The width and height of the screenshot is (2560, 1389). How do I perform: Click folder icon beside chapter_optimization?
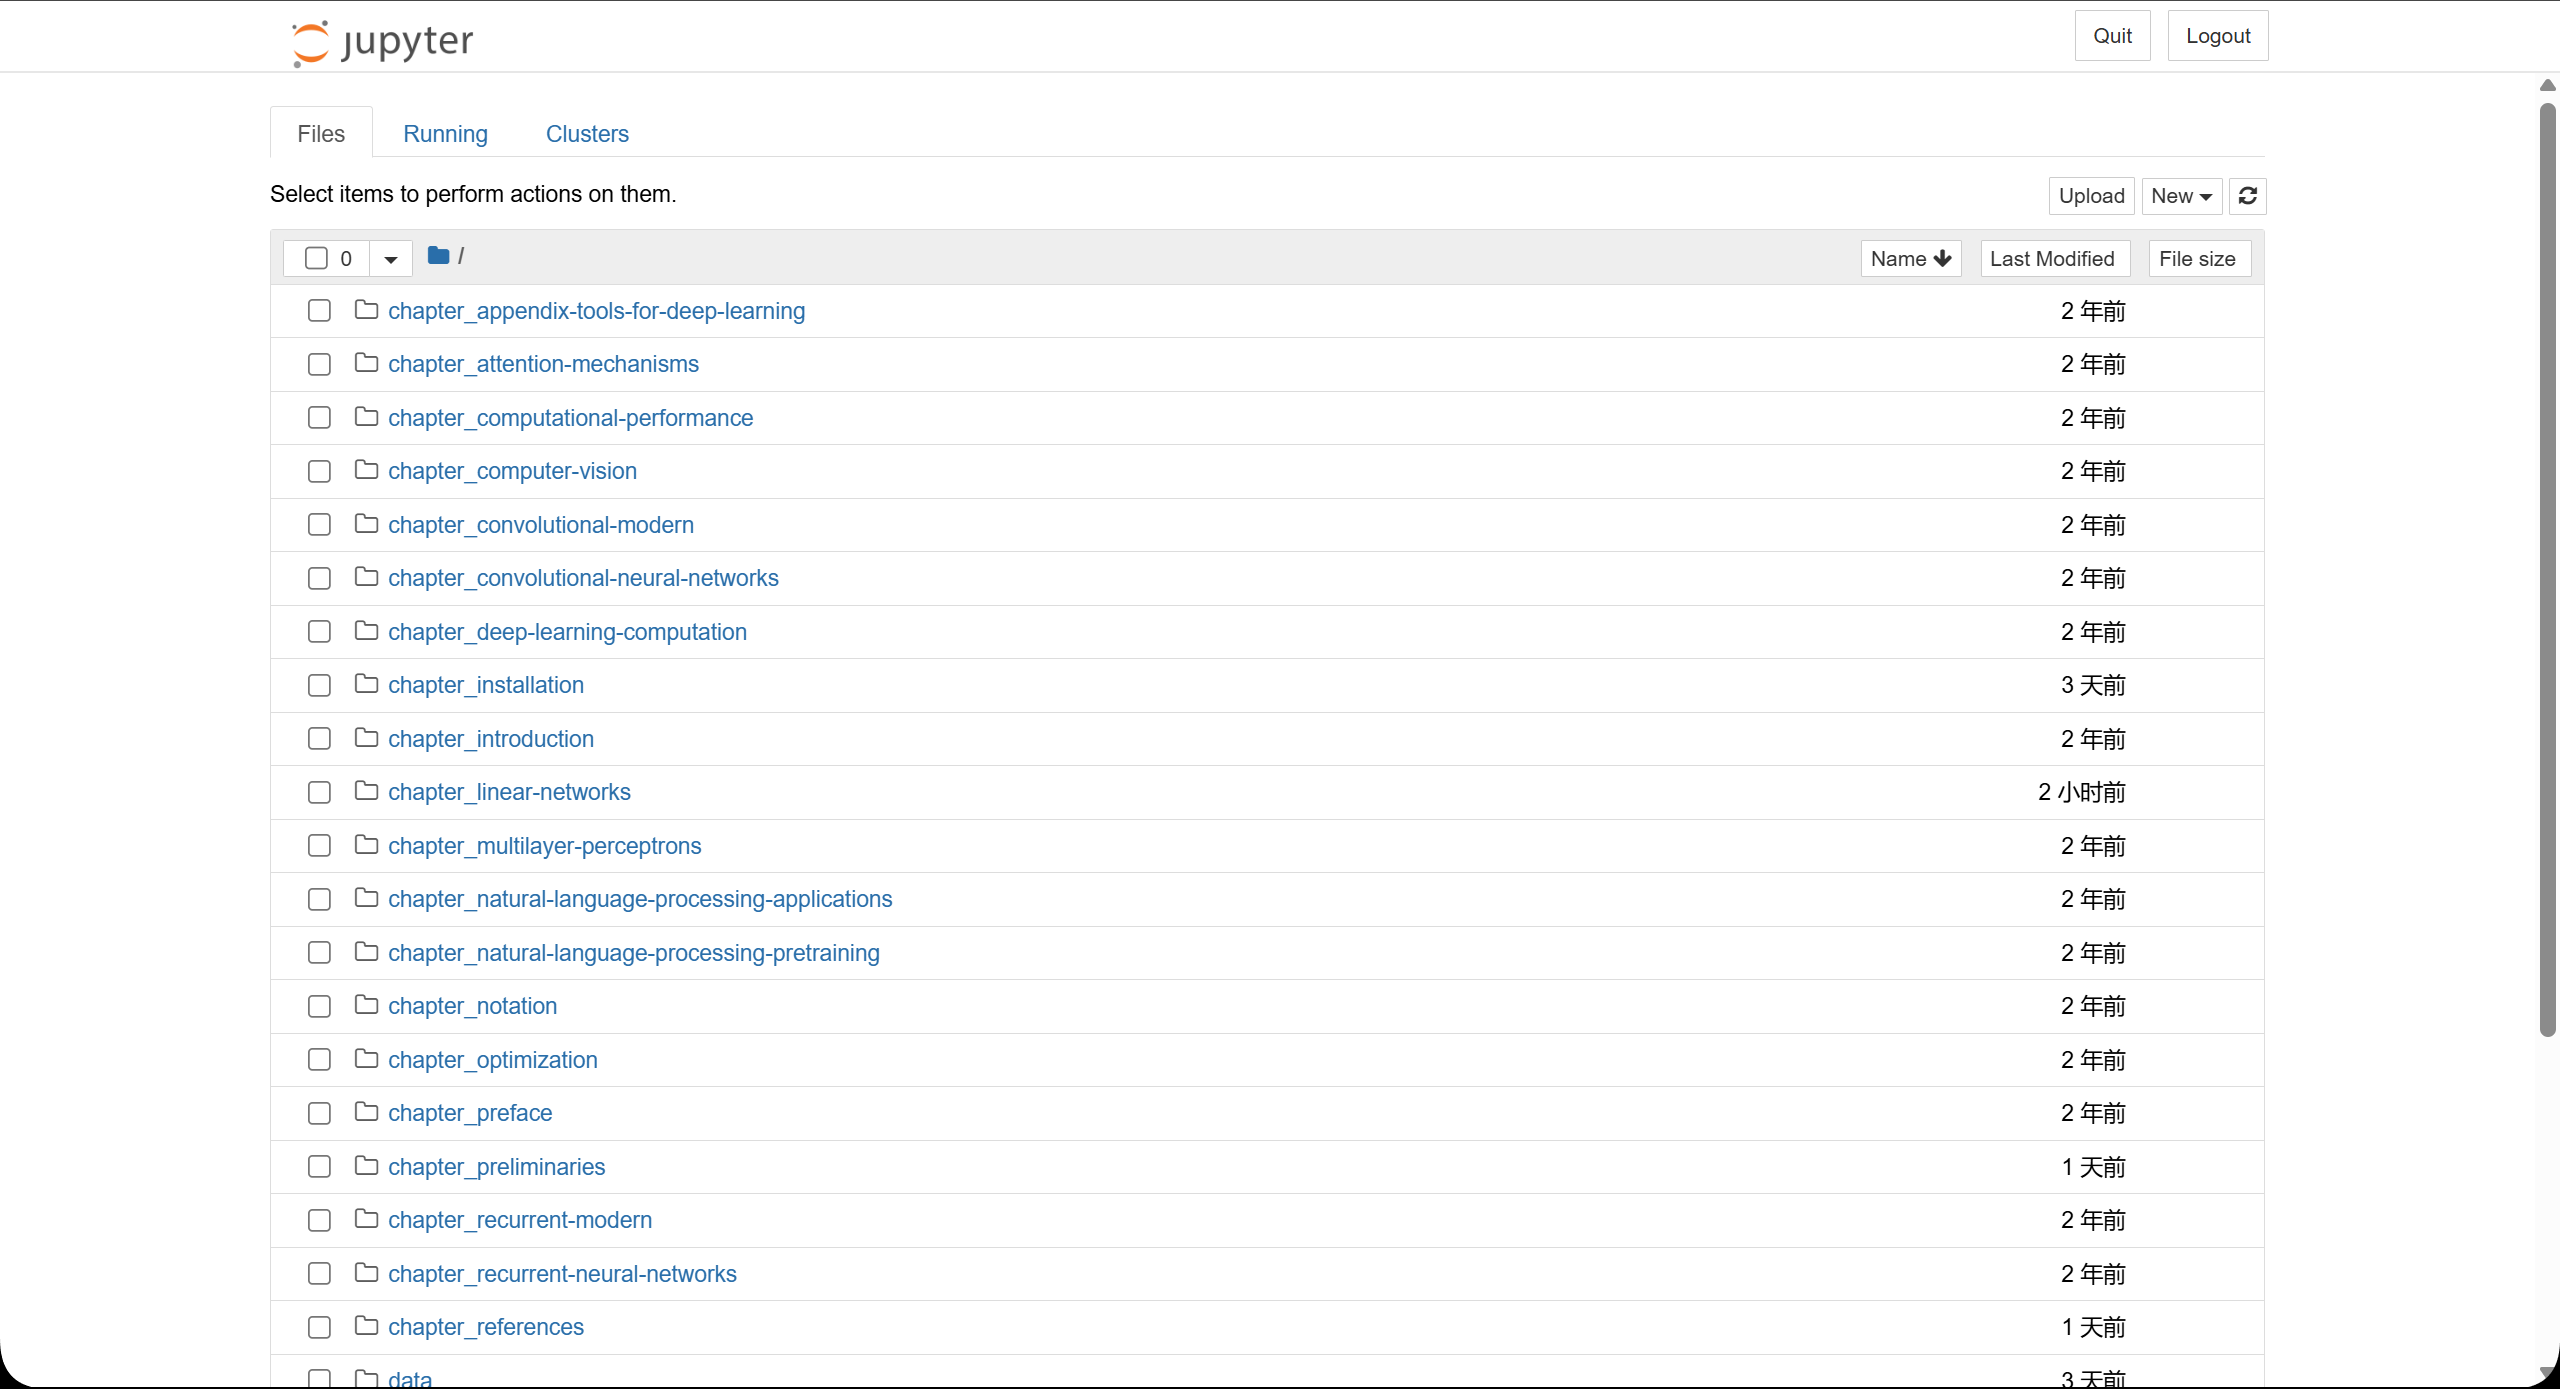click(366, 1059)
